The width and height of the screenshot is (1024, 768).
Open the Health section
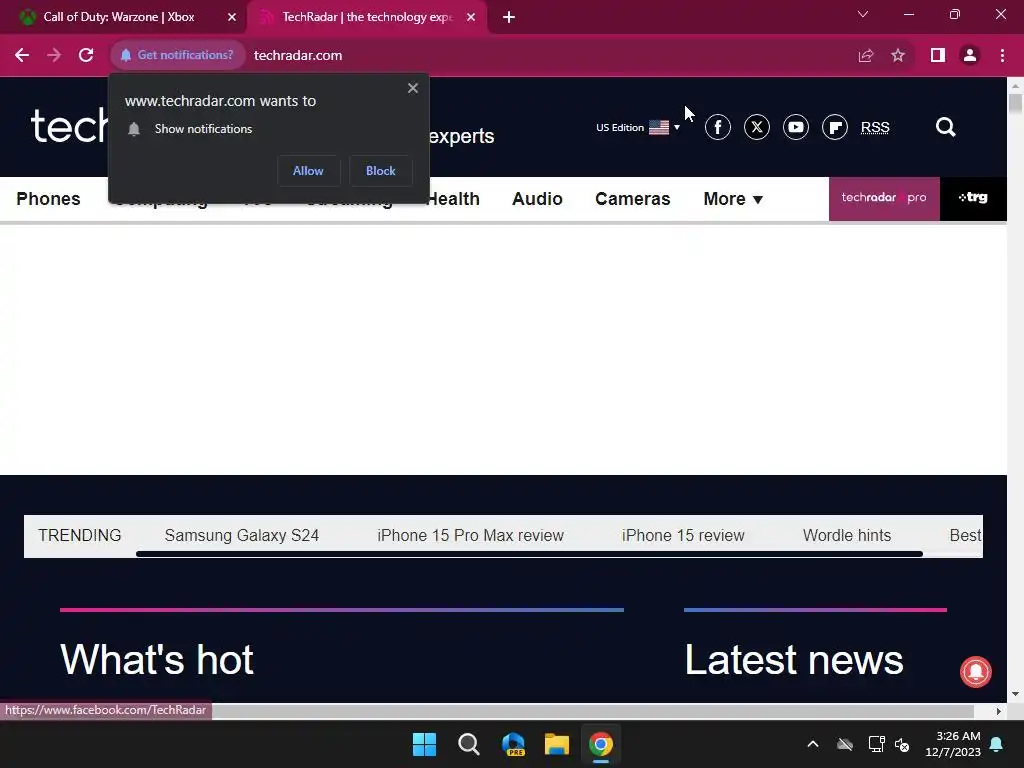453,199
